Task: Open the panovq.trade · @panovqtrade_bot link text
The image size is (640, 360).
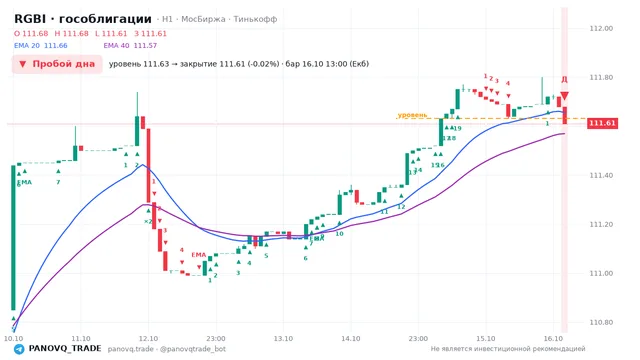Action: point(167,349)
